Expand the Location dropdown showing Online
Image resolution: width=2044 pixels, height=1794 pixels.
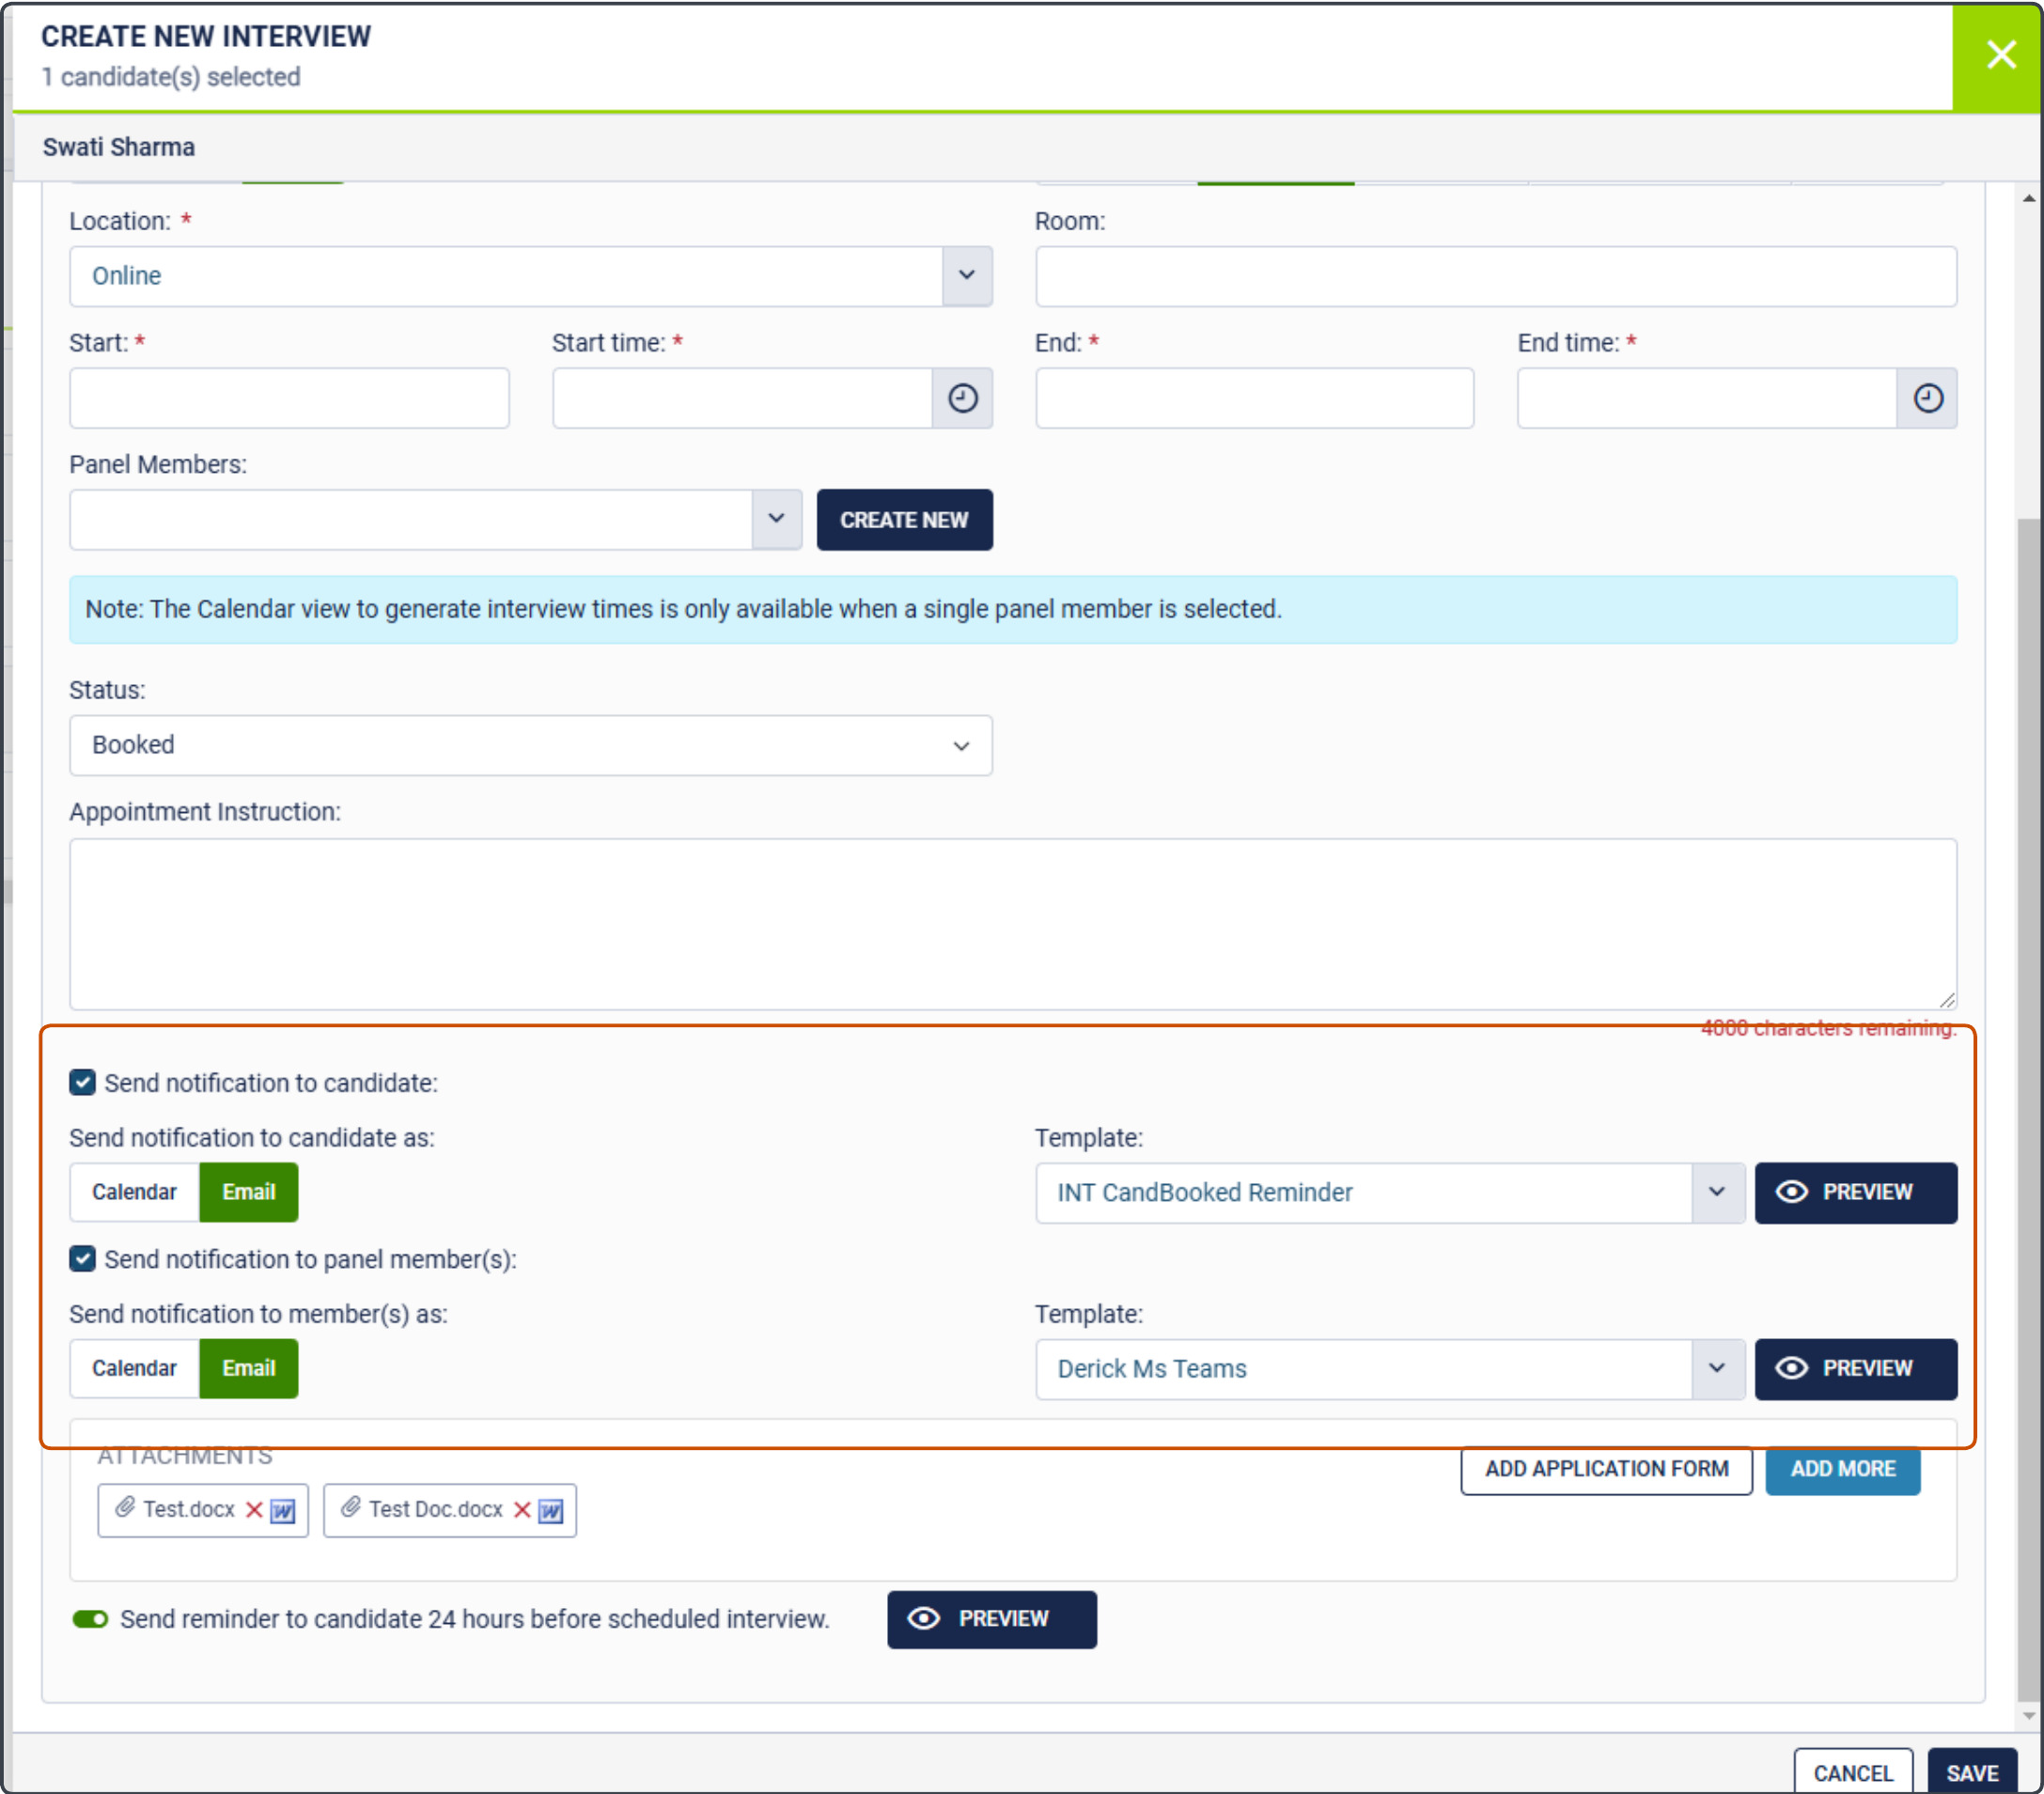click(966, 275)
